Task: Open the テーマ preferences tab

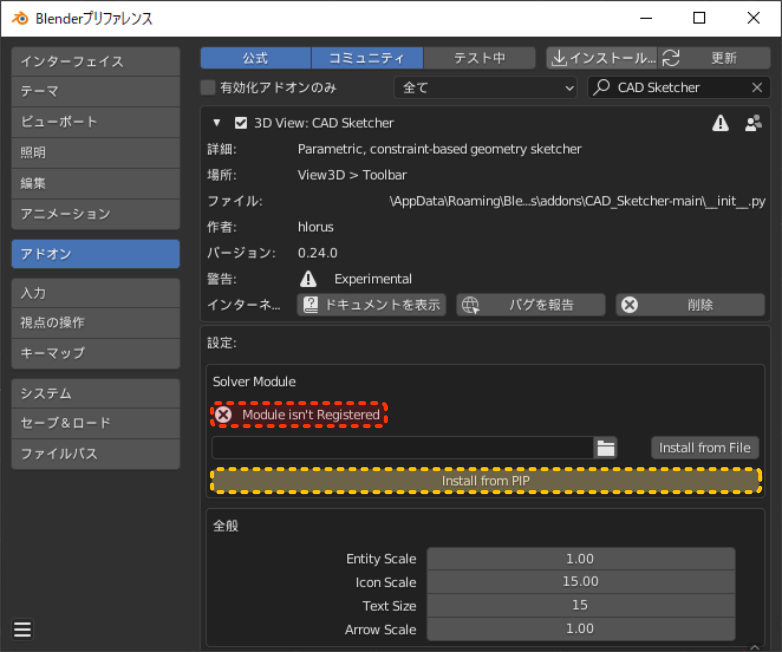Action: pos(95,91)
